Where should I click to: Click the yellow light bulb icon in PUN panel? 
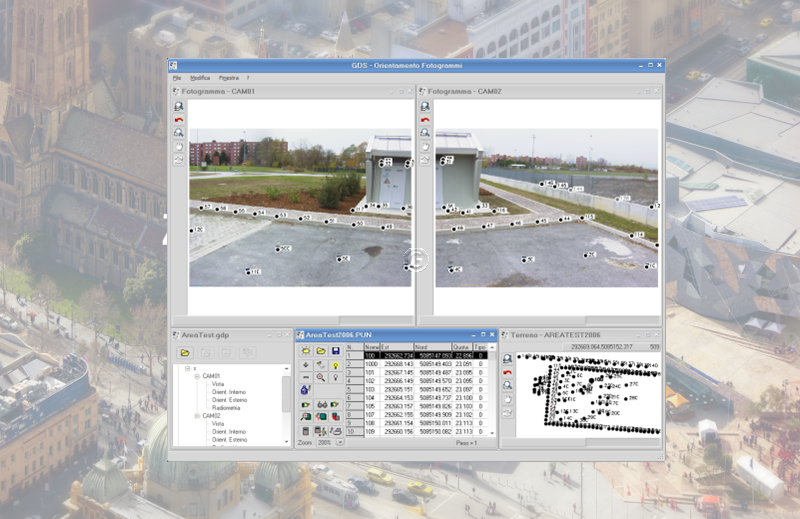pyautogui.click(x=337, y=364)
